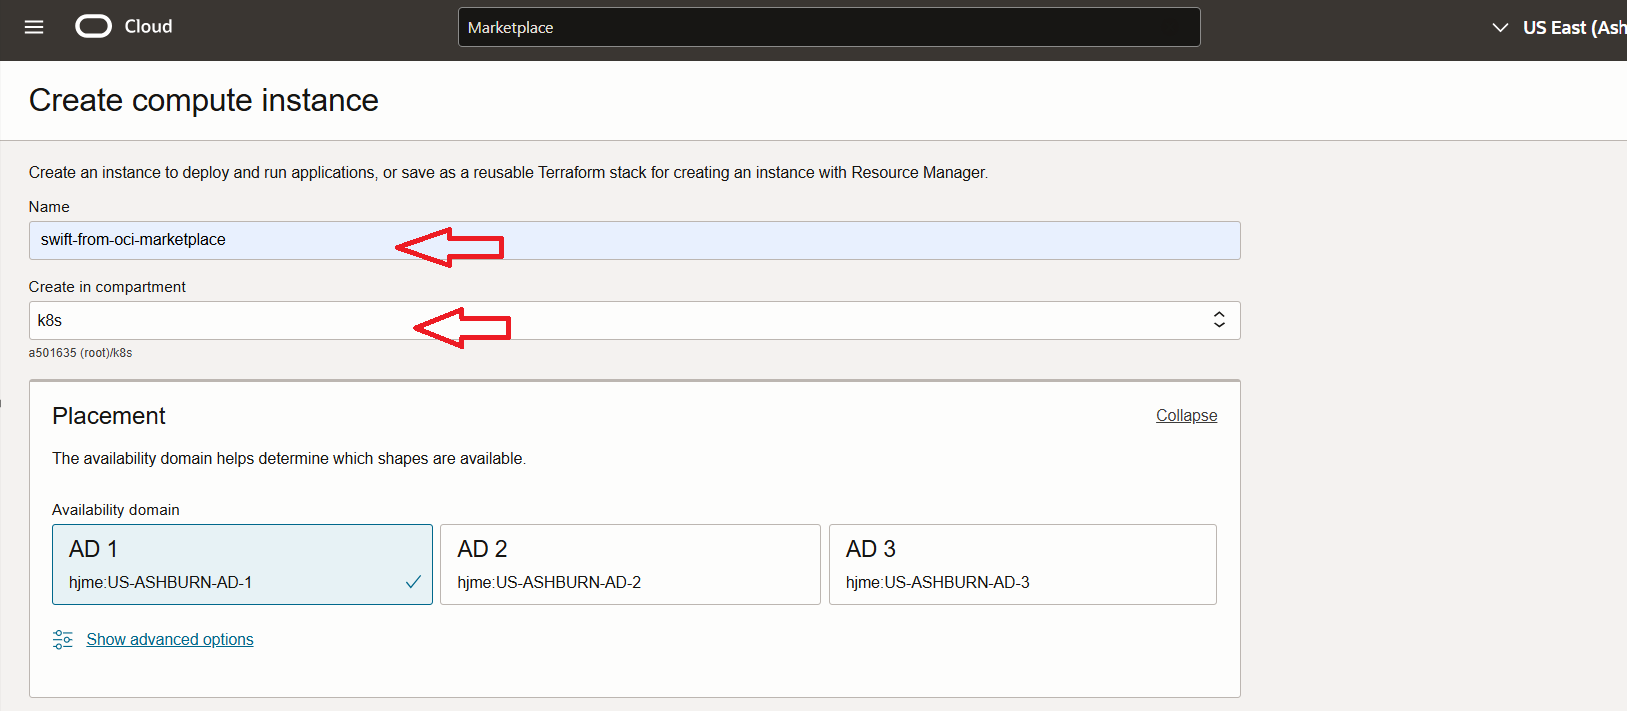Click the region chevron icon
This screenshot has height=711, width=1627.
pos(1500,28)
